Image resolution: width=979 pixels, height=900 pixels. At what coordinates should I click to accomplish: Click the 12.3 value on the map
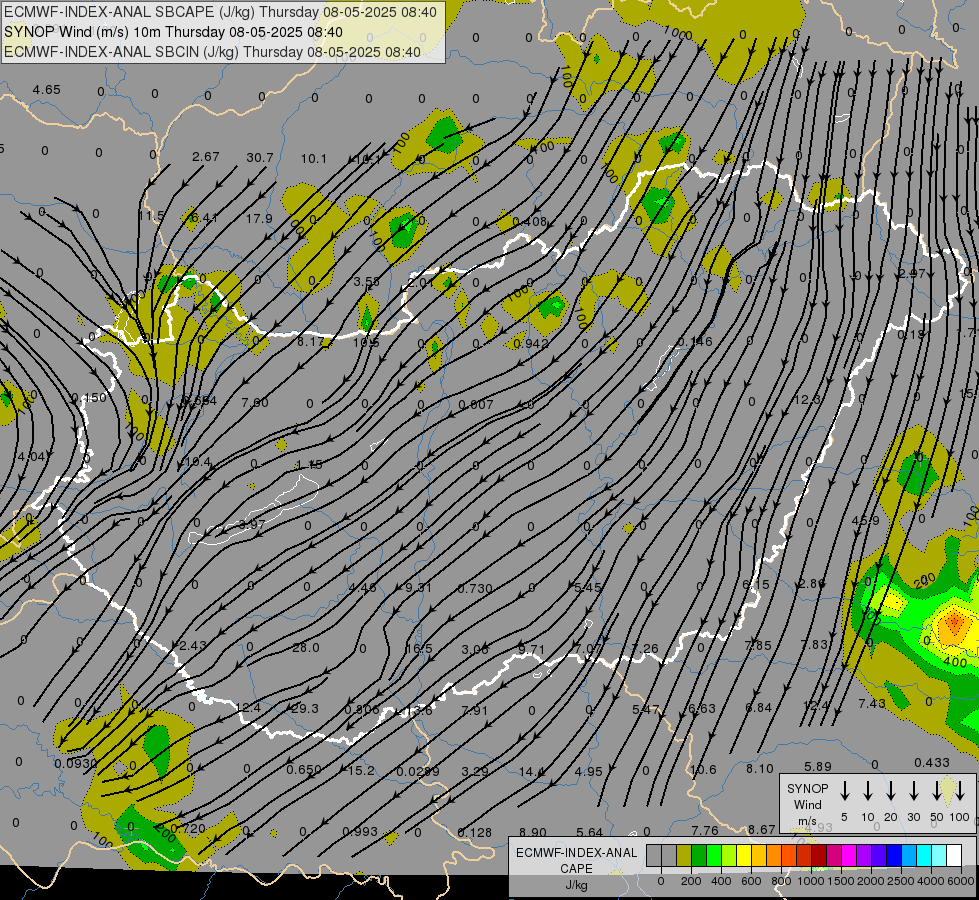pyautogui.click(x=807, y=399)
